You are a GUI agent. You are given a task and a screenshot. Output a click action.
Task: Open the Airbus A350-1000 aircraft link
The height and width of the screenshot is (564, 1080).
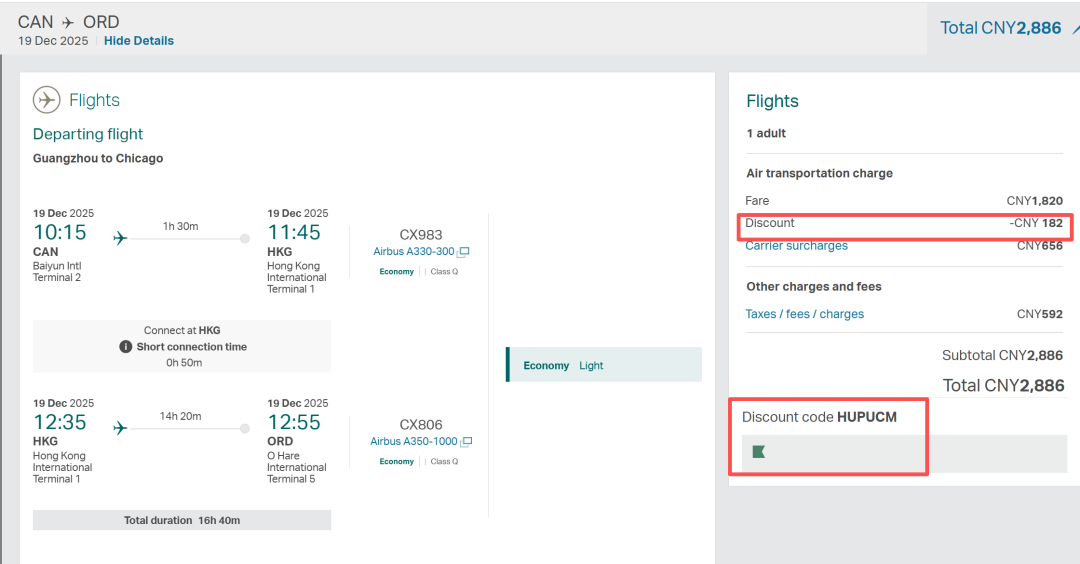[413, 442]
